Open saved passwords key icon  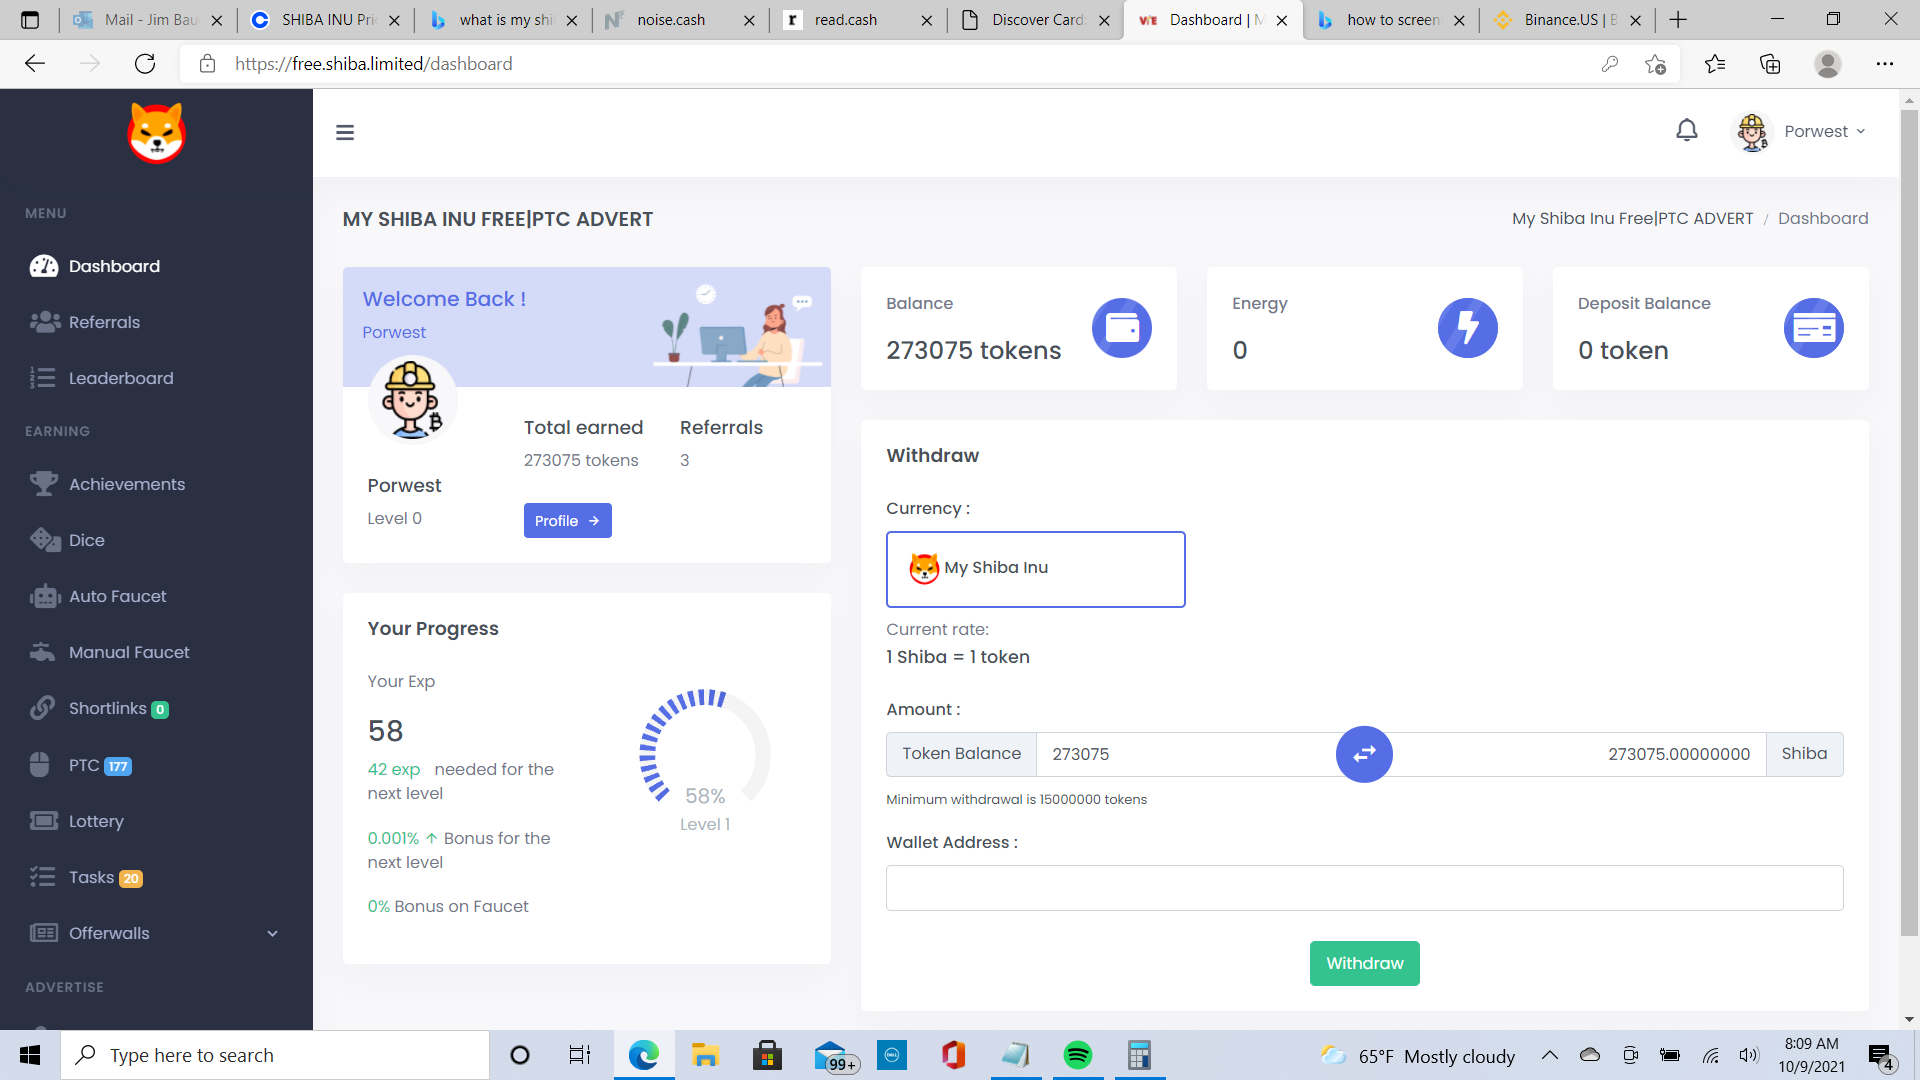coord(1610,64)
